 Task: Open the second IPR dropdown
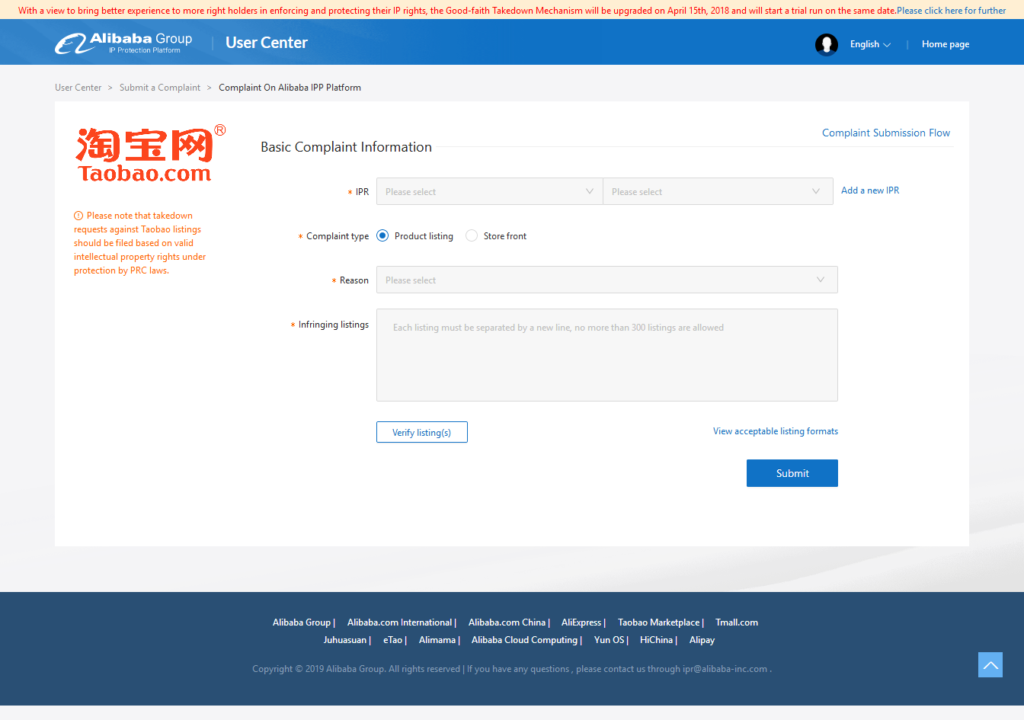click(x=718, y=191)
